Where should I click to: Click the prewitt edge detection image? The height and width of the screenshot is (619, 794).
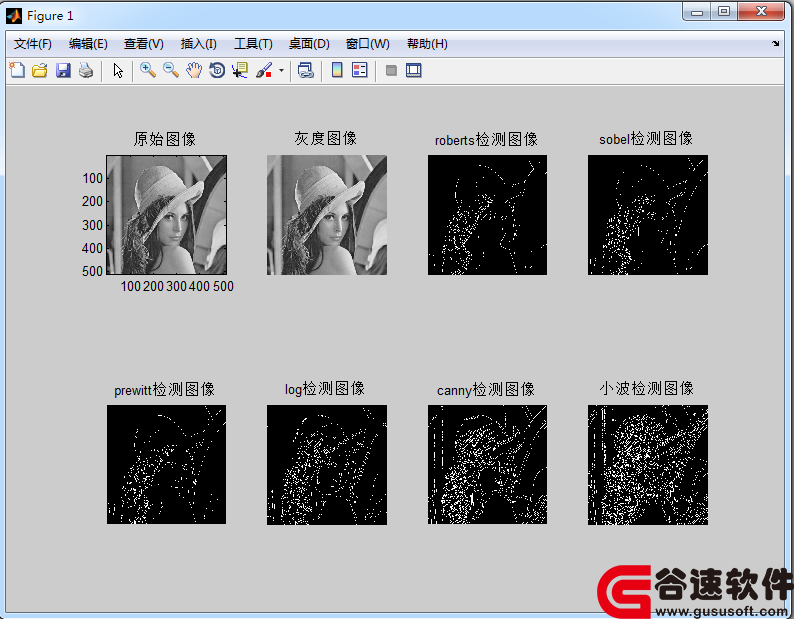point(167,465)
